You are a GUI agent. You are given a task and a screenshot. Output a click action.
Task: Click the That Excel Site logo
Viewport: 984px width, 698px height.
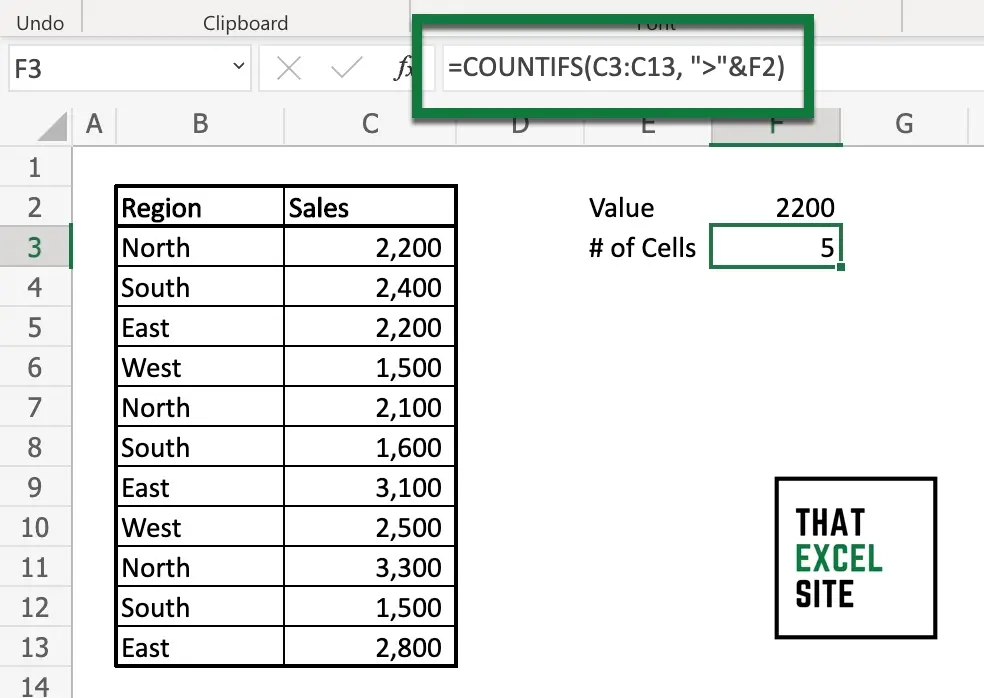[856, 558]
